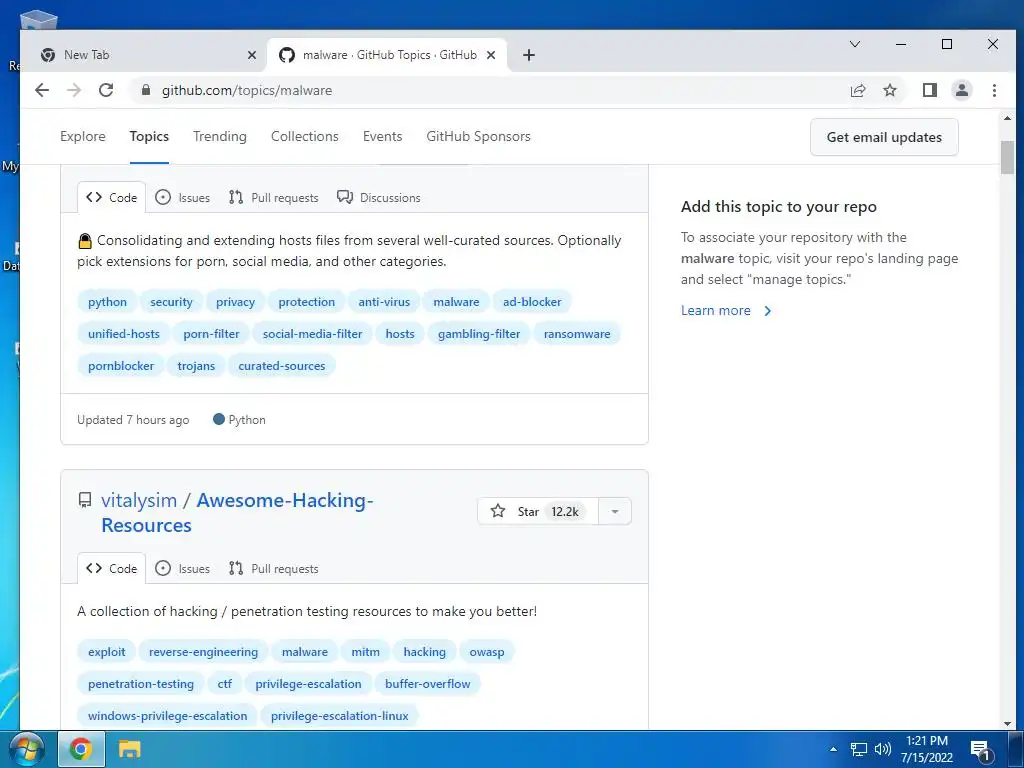Open GitHub Sponsors page
This screenshot has width=1024, height=768.
478,136
